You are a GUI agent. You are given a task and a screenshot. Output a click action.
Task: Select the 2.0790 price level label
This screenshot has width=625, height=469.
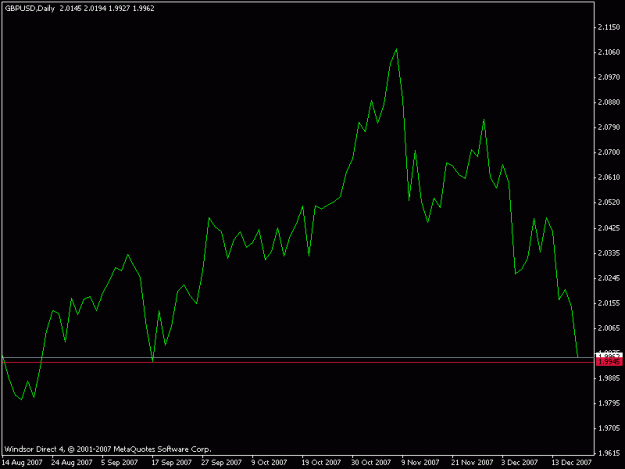coord(609,127)
